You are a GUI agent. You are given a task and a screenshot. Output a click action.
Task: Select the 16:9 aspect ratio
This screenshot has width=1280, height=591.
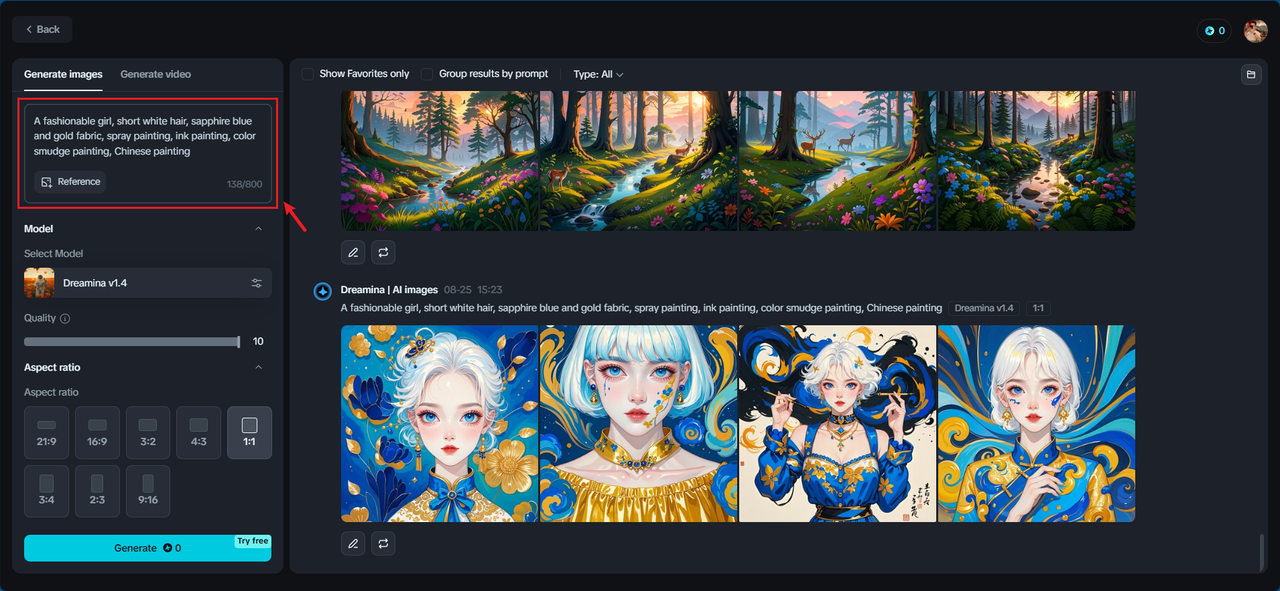[97, 432]
